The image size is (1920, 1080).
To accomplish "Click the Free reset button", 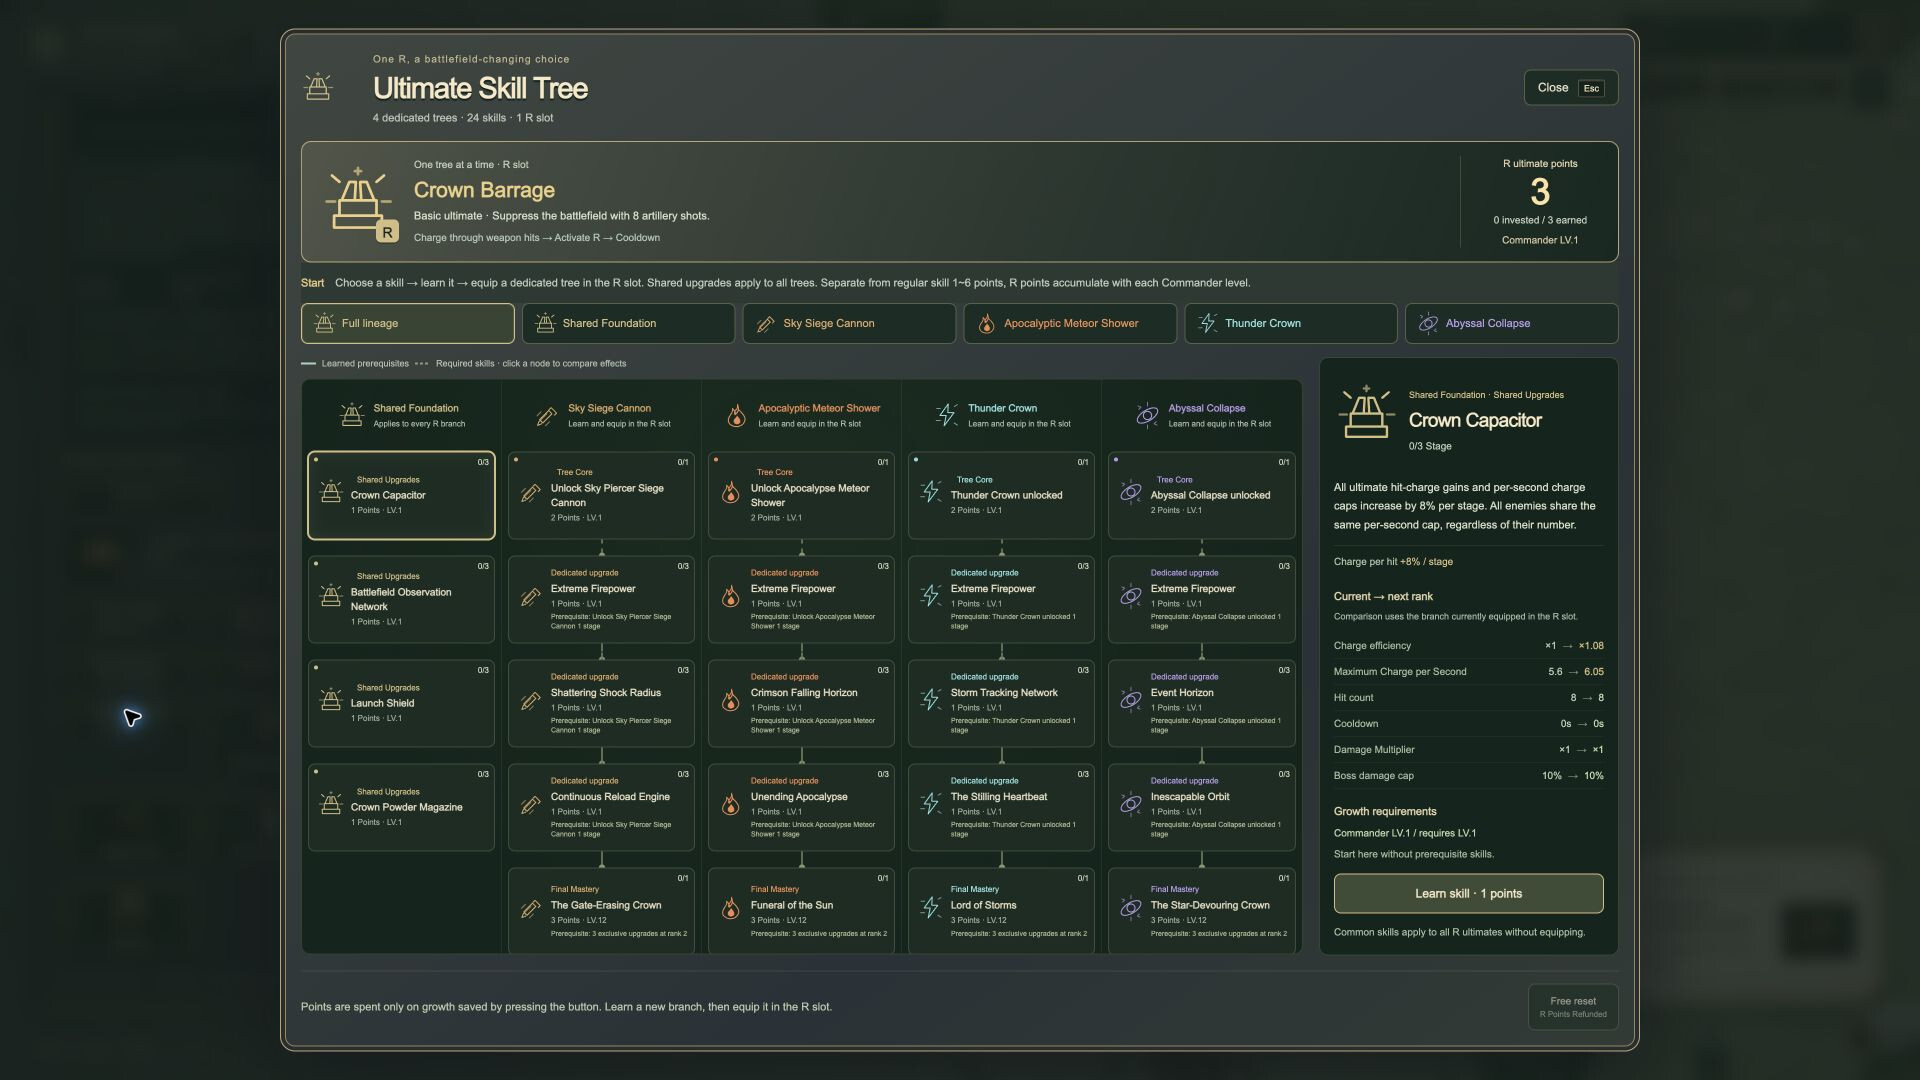I will (x=1573, y=1007).
